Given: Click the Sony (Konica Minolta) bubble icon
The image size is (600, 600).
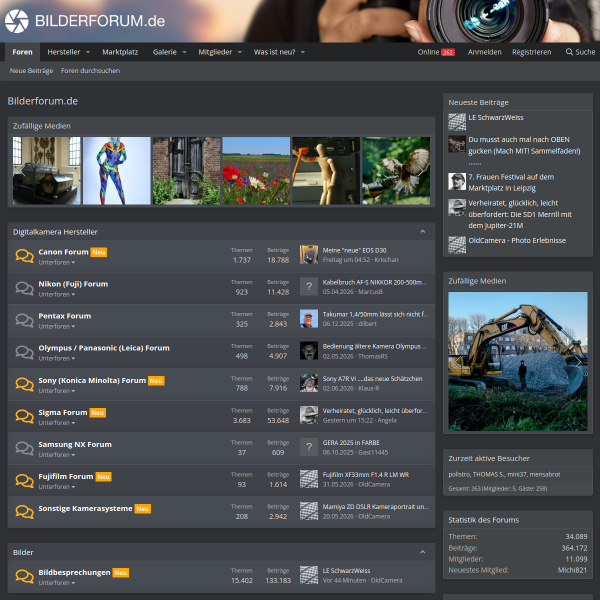Looking at the screenshot, I should [24, 384].
